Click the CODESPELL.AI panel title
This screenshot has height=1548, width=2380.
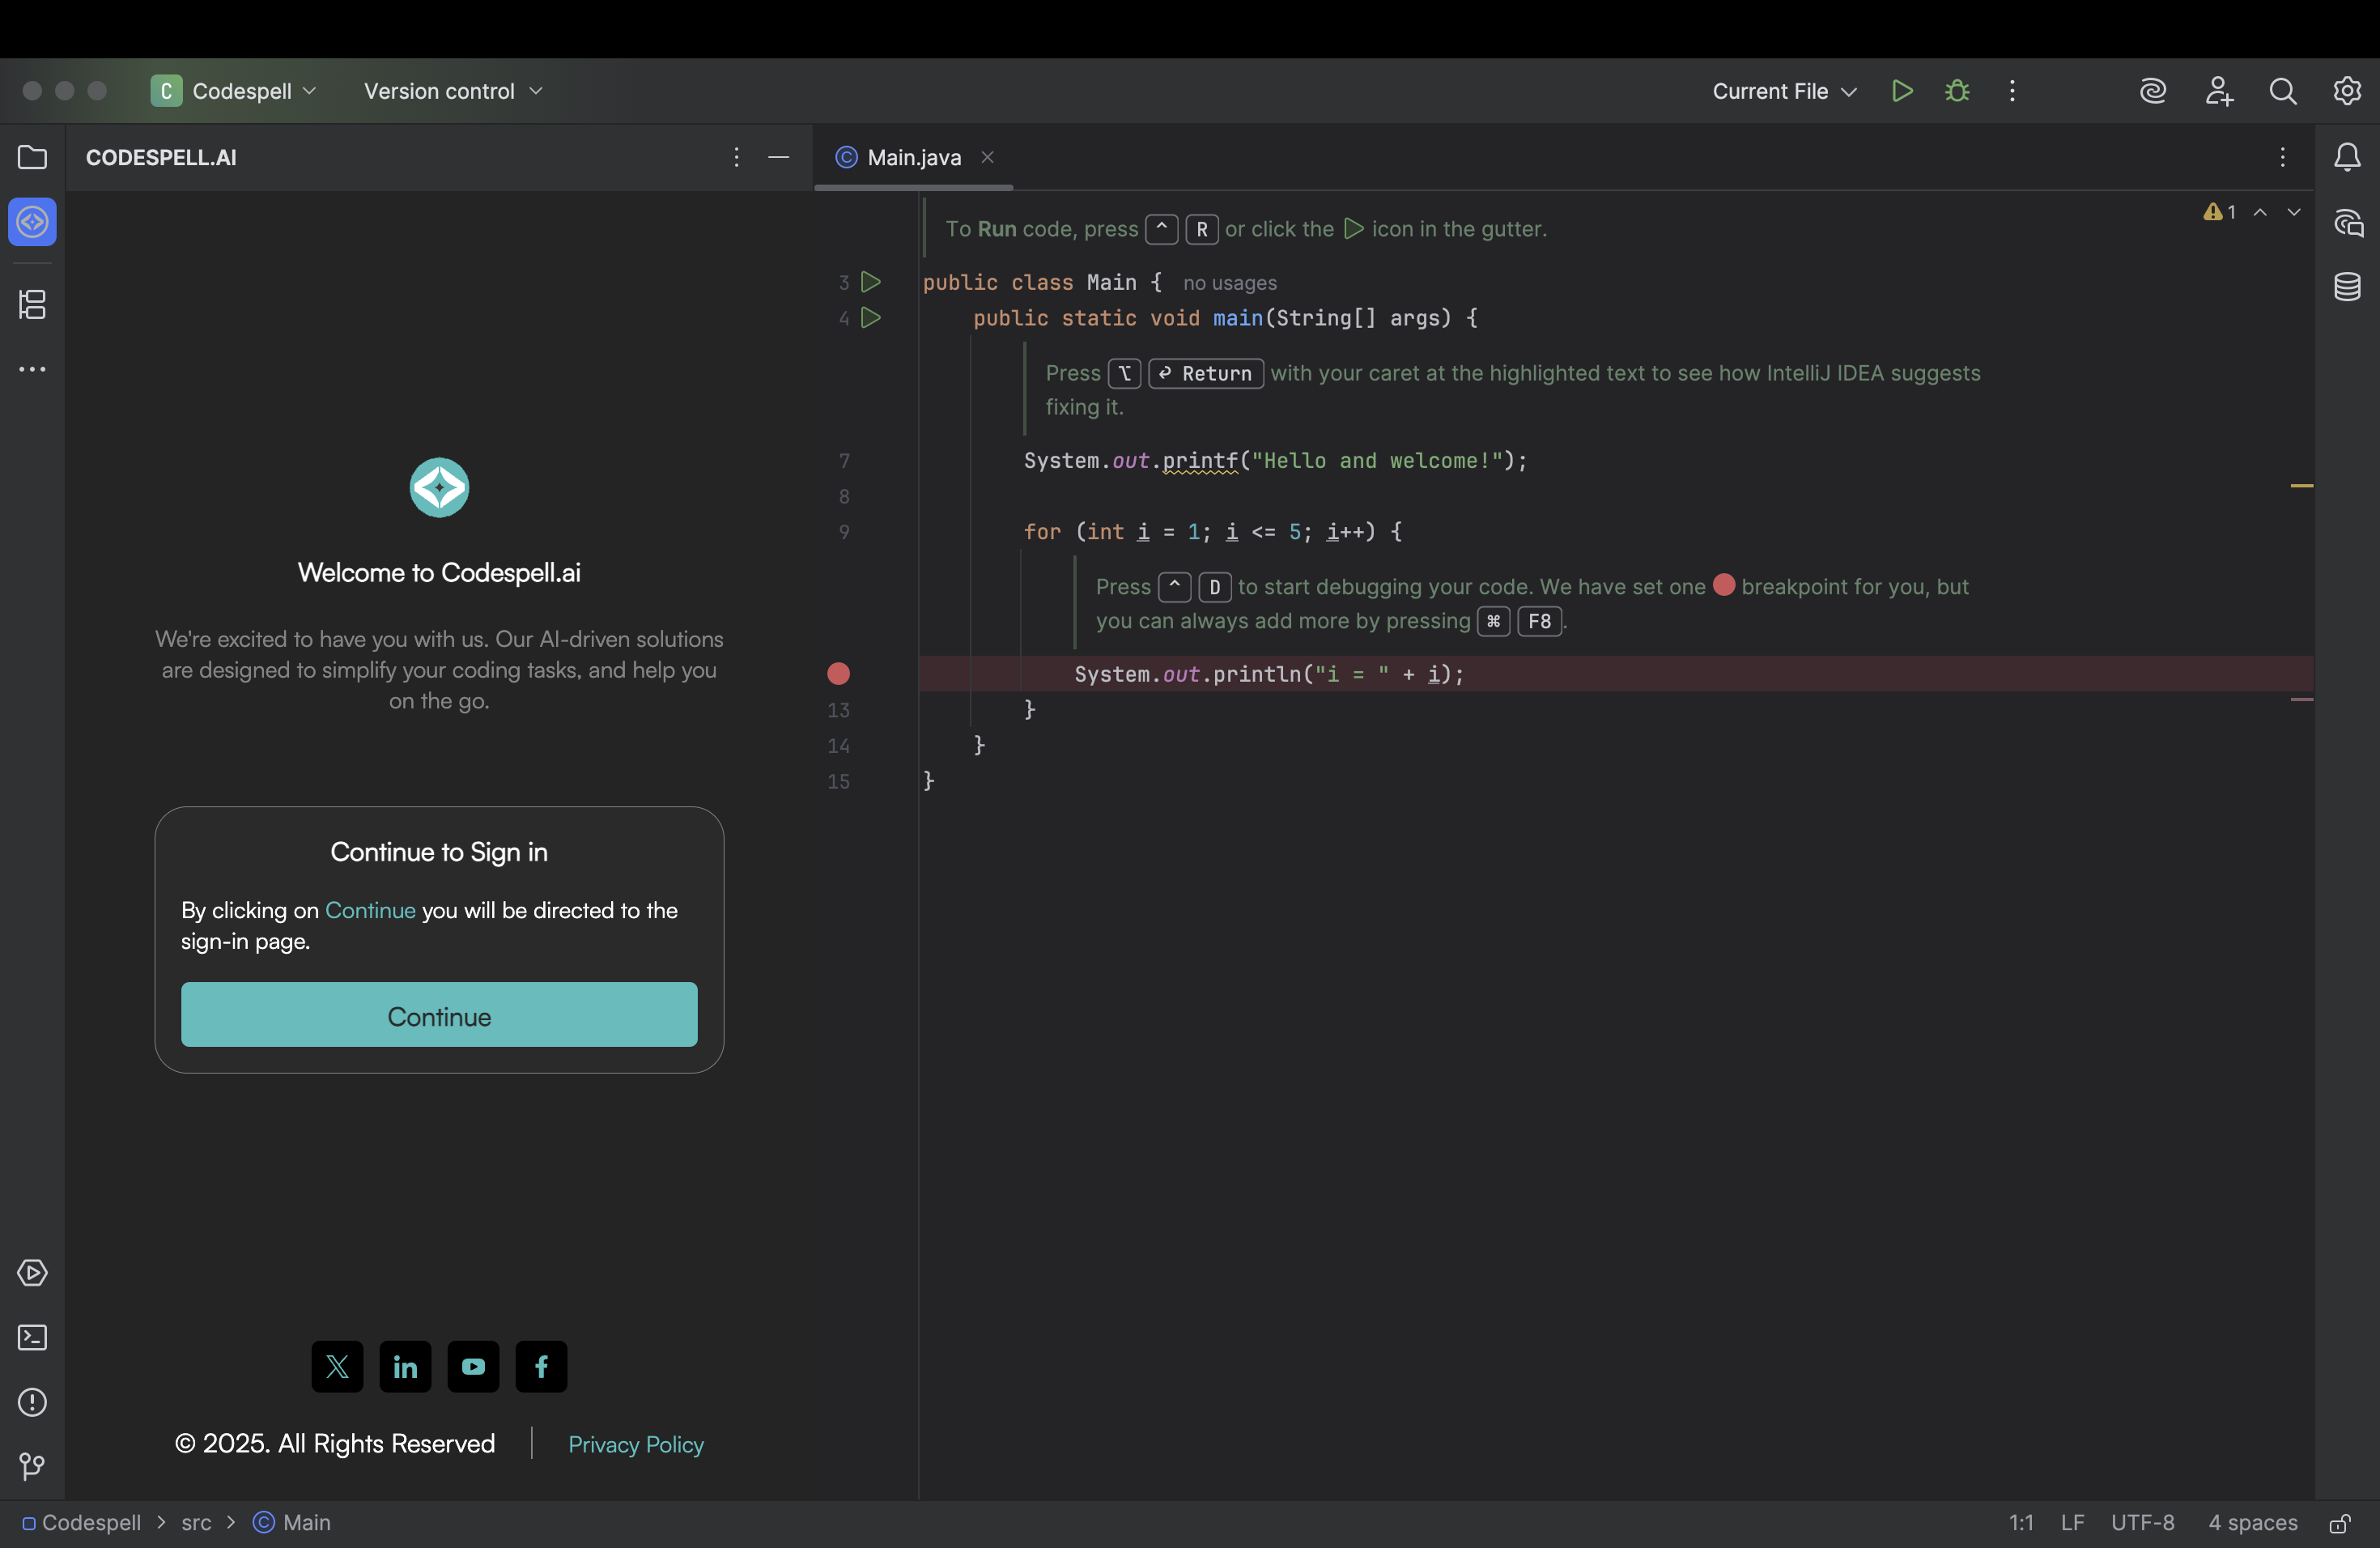click(x=161, y=157)
